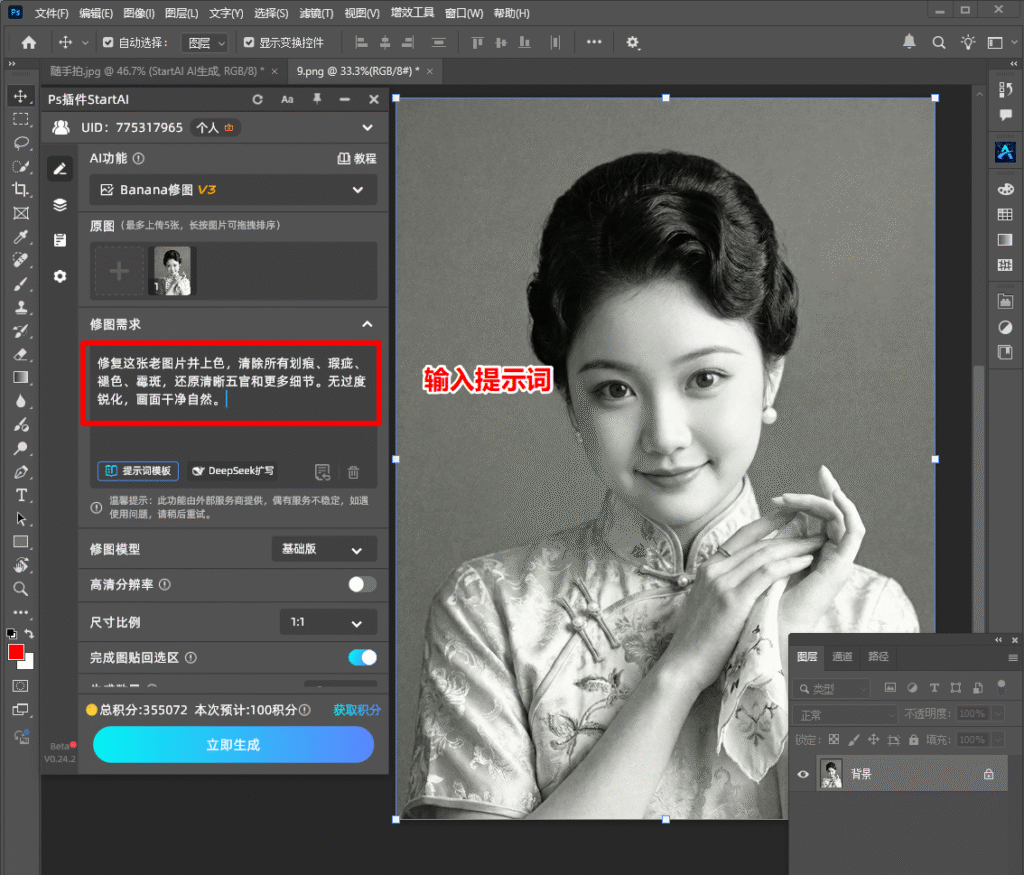Click the DeepSeek扩写 button
The height and width of the screenshot is (875, 1024).
233,471
